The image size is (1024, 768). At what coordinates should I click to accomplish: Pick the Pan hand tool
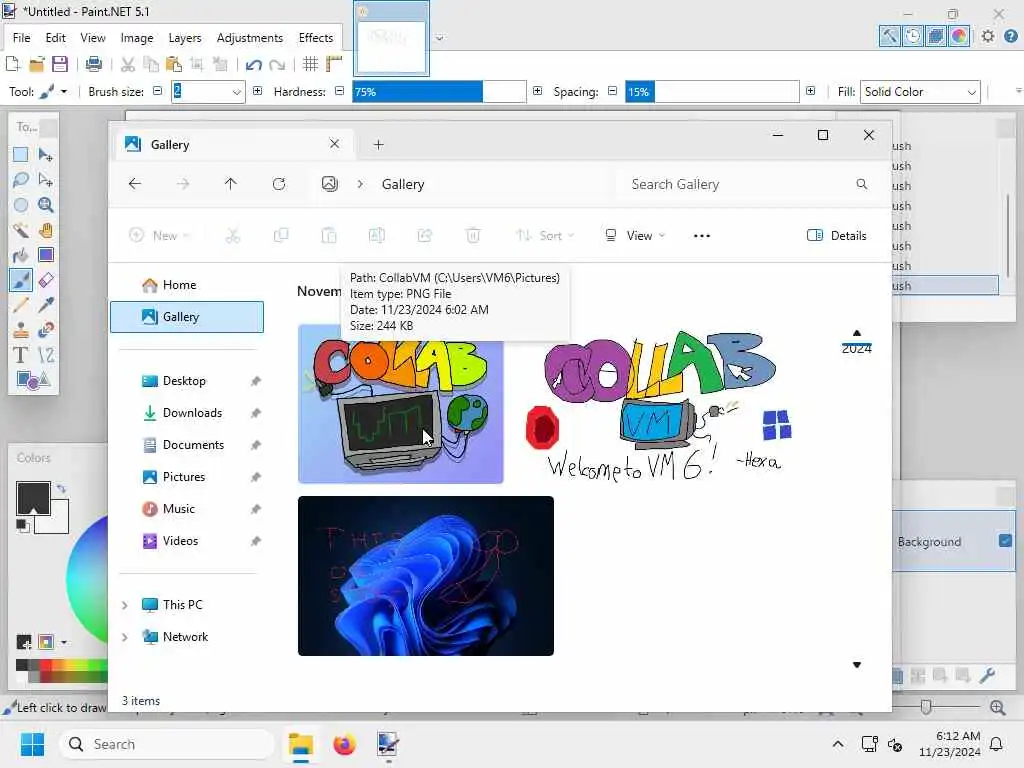tap(46, 230)
